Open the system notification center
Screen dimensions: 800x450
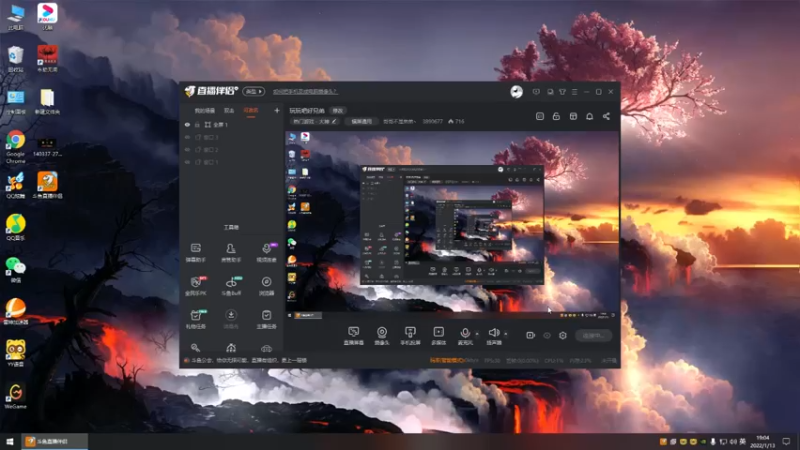pyautogui.click(x=786, y=441)
